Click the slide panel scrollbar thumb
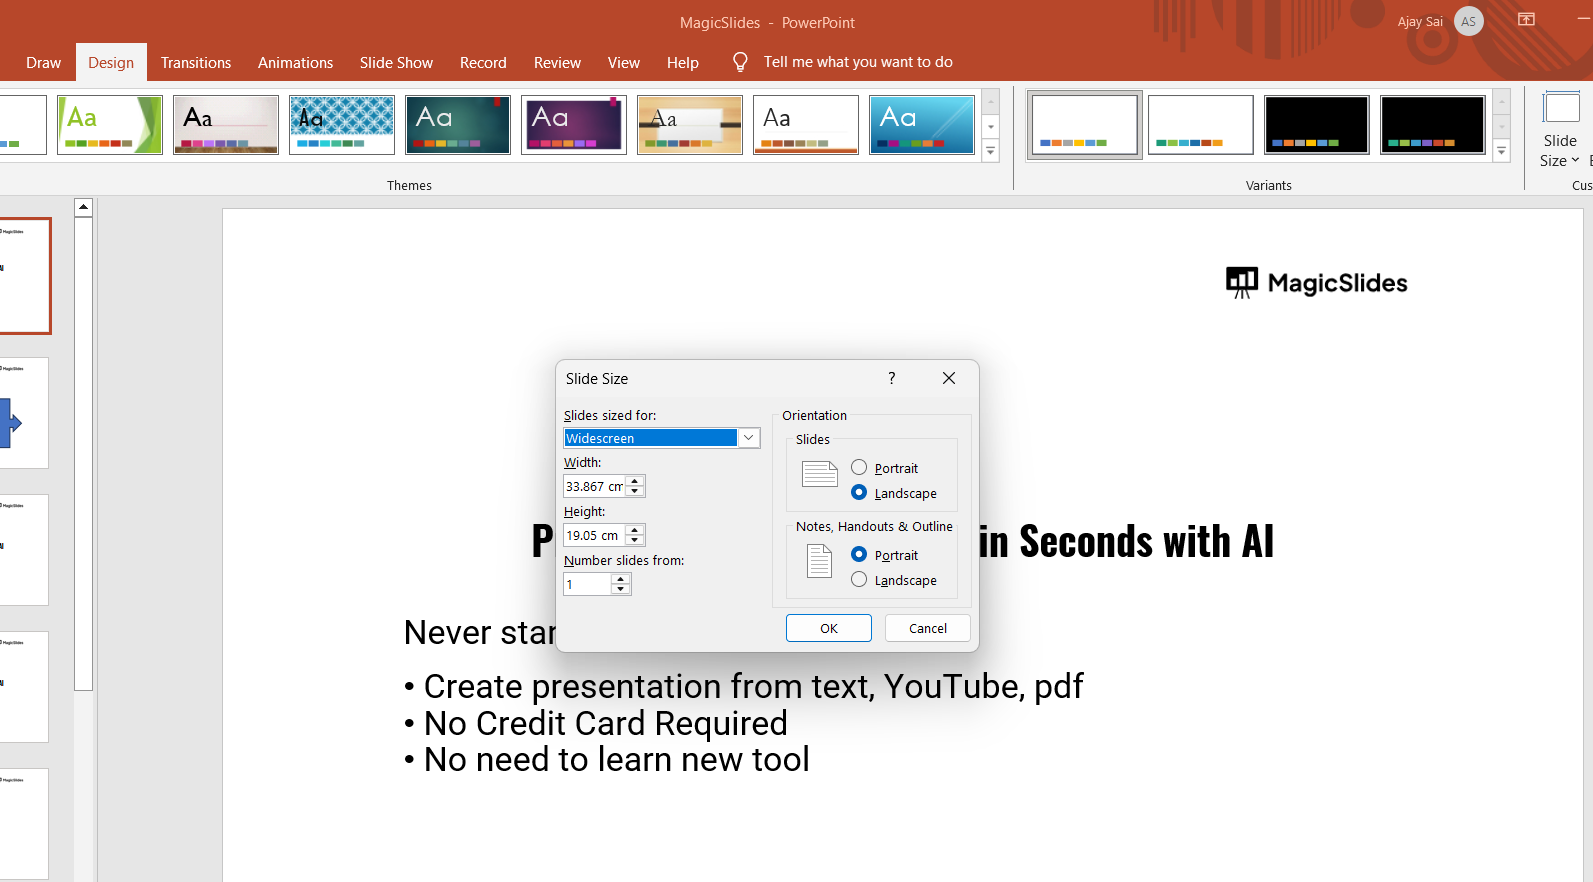This screenshot has height=882, width=1593. click(84, 454)
